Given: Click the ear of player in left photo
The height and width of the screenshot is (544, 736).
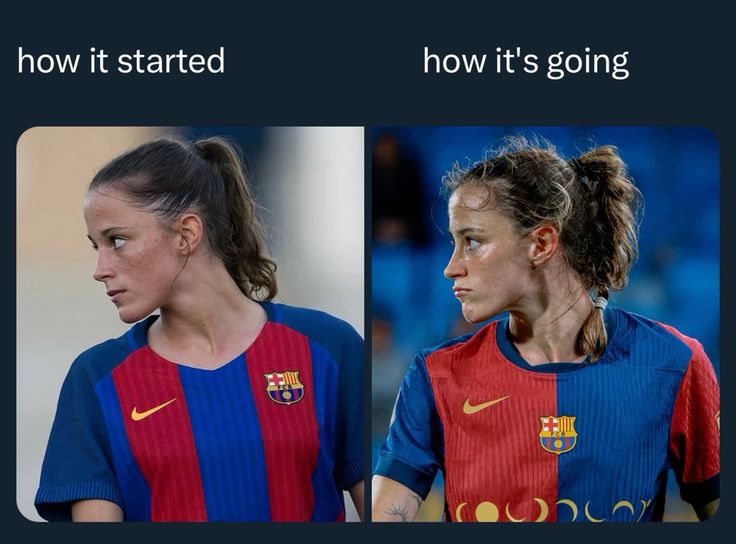Looking at the screenshot, I should 189,234.
